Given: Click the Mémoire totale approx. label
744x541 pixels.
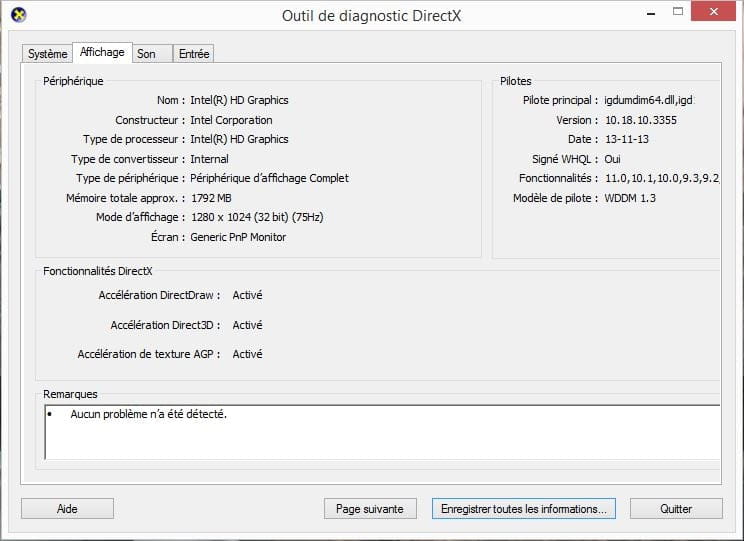Looking at the screenshot, I should click(x=125, y=198).
